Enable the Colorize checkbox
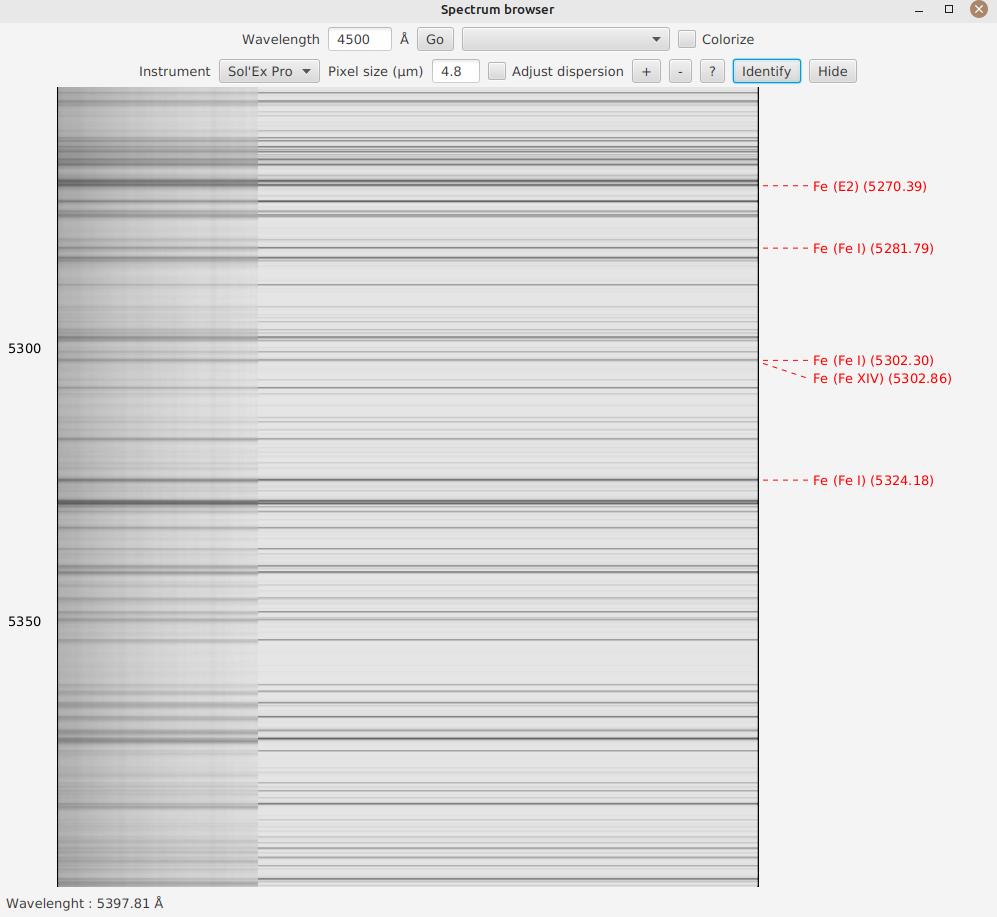The height and width of the screenshot is (917, 997). click(x=687, y=40)
